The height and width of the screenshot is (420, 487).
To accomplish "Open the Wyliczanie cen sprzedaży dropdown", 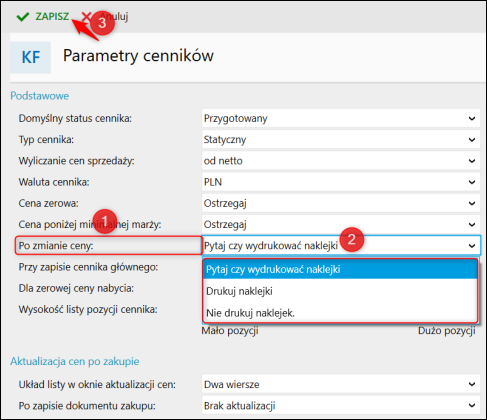I will tap(341, 161).
